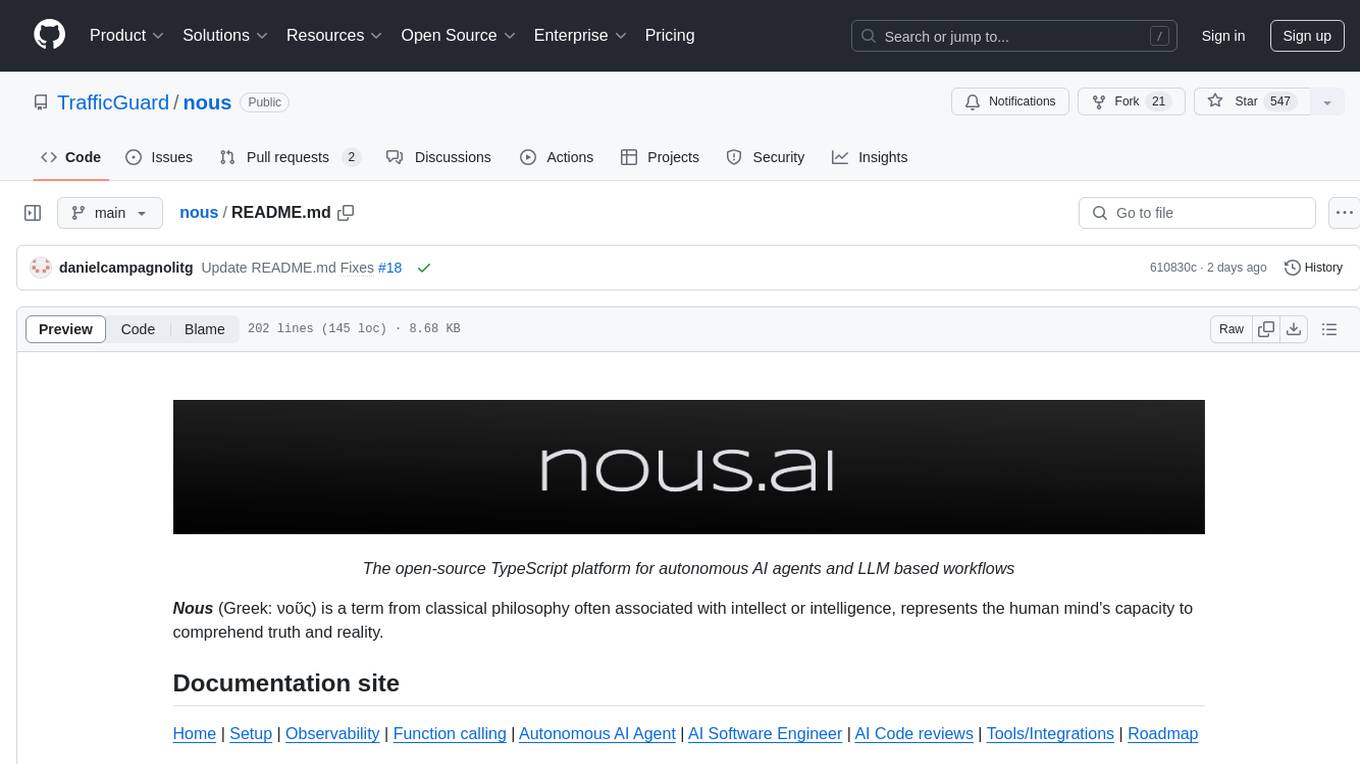Open commit 610830c
Image resolution: width=1360 pixels, height=764 pixels.
click(x=1173, y=268)
